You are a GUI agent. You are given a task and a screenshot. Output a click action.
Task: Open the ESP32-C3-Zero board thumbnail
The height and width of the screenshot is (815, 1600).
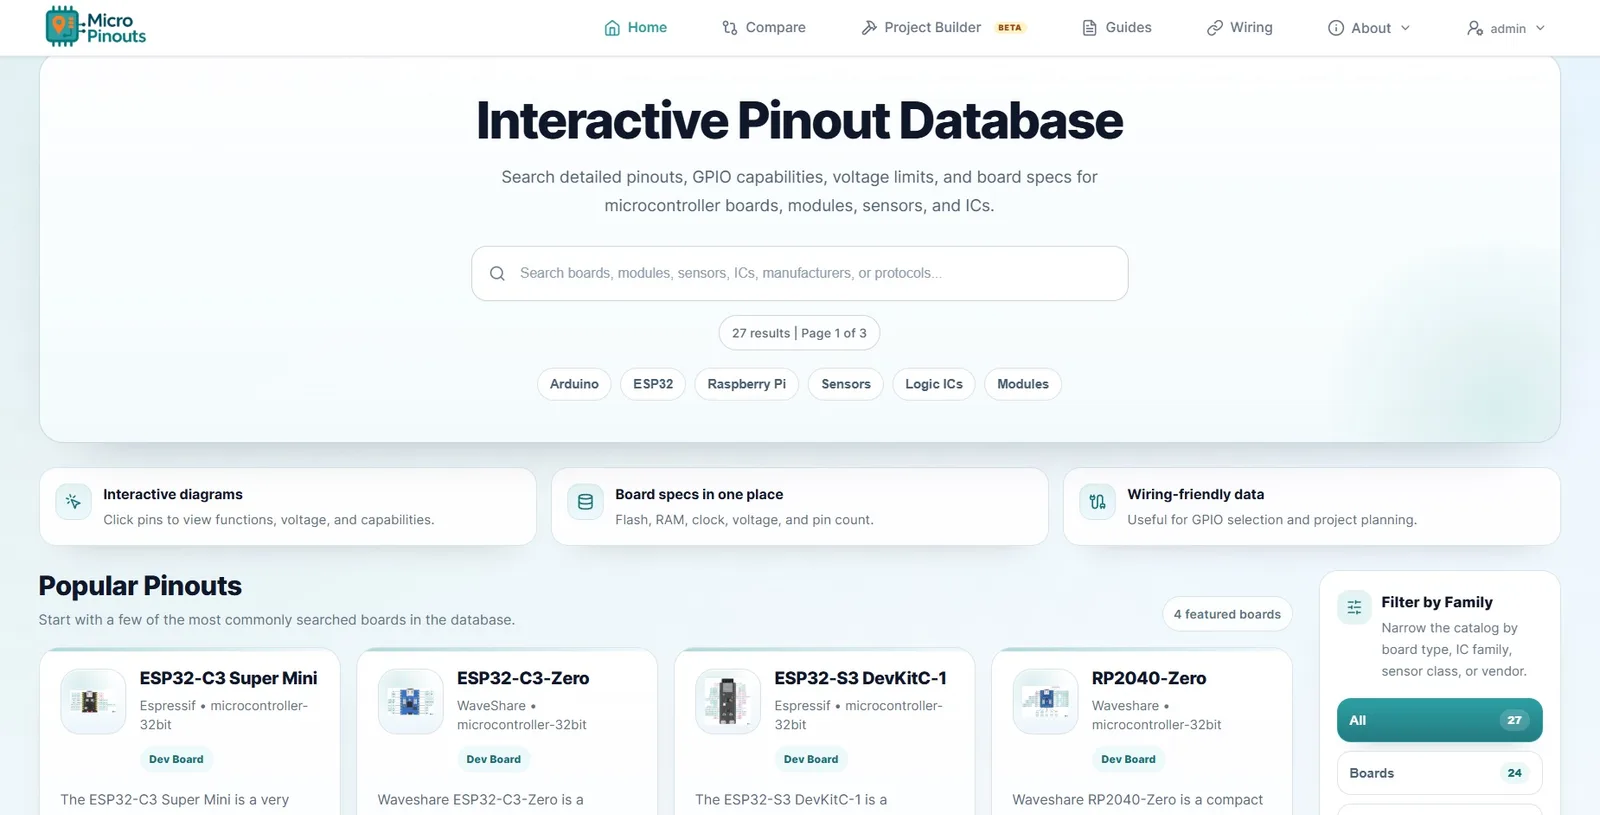410,702
